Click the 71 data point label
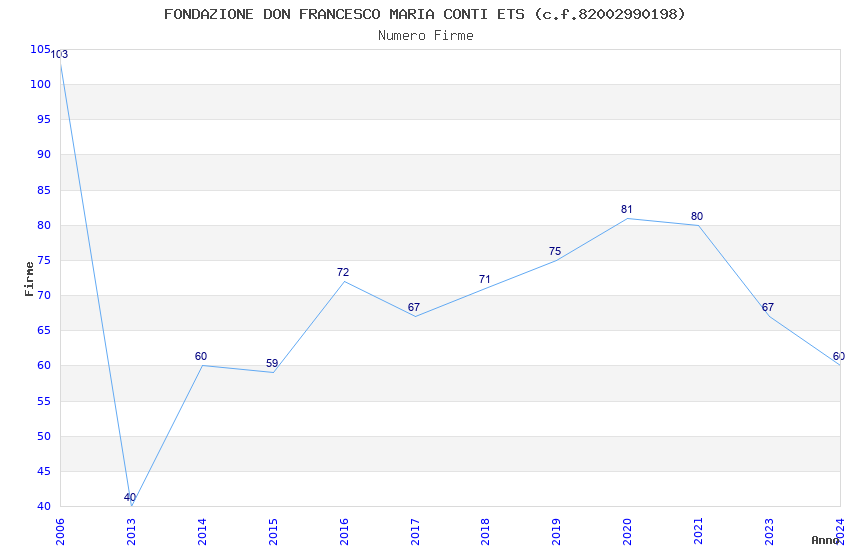Screen dimensions: 850x550 tap(485, 279)
